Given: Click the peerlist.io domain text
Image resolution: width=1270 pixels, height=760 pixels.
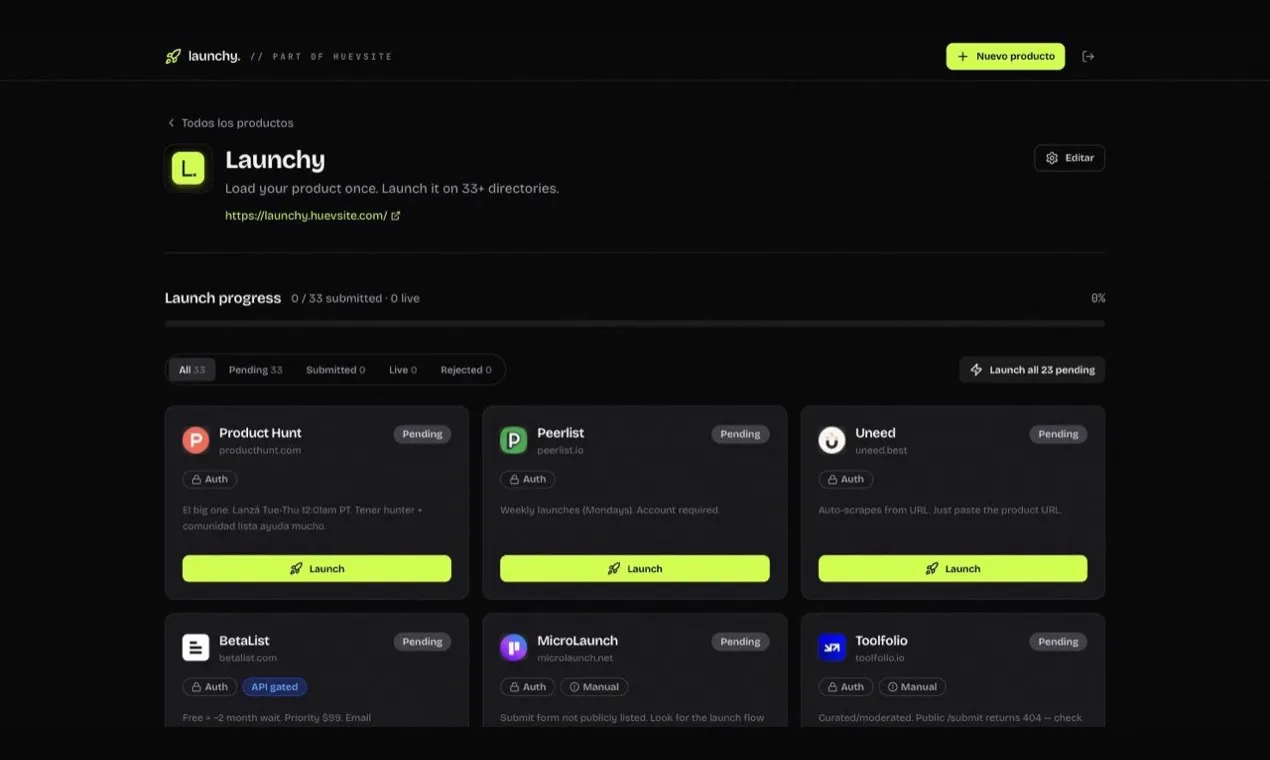Looking at the screenshot, I should [x=560, y=451].
